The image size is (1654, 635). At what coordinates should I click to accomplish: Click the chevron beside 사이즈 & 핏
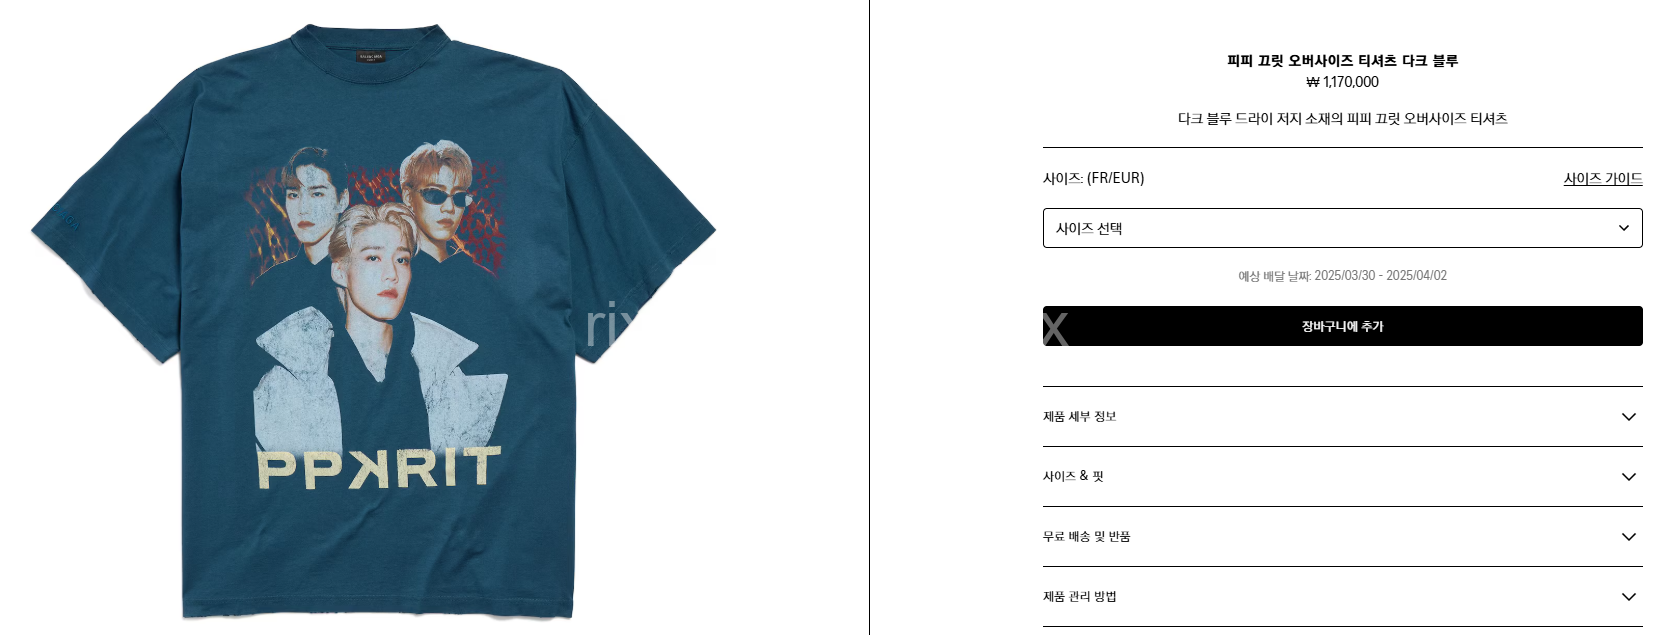coord(1628,477)
